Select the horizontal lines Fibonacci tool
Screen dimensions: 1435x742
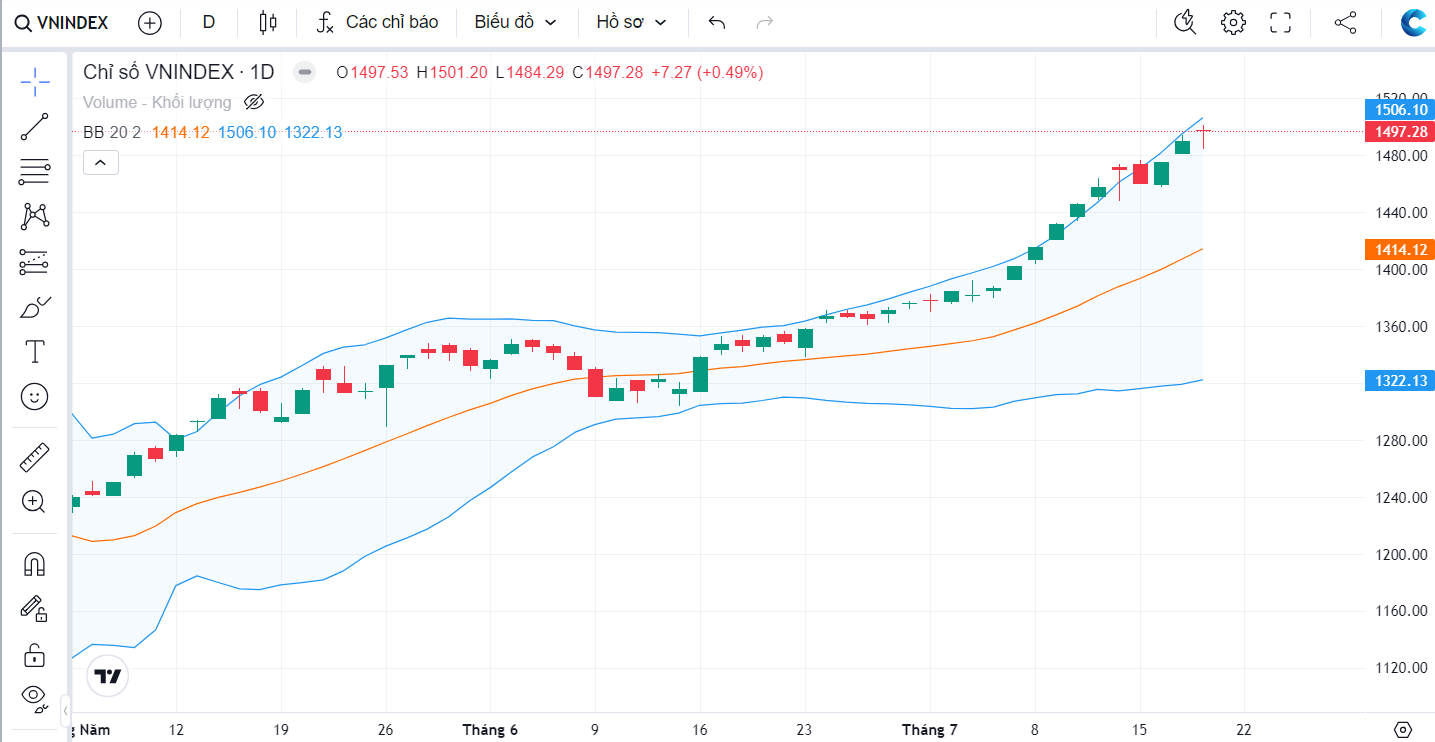click(x=35, y=172)
